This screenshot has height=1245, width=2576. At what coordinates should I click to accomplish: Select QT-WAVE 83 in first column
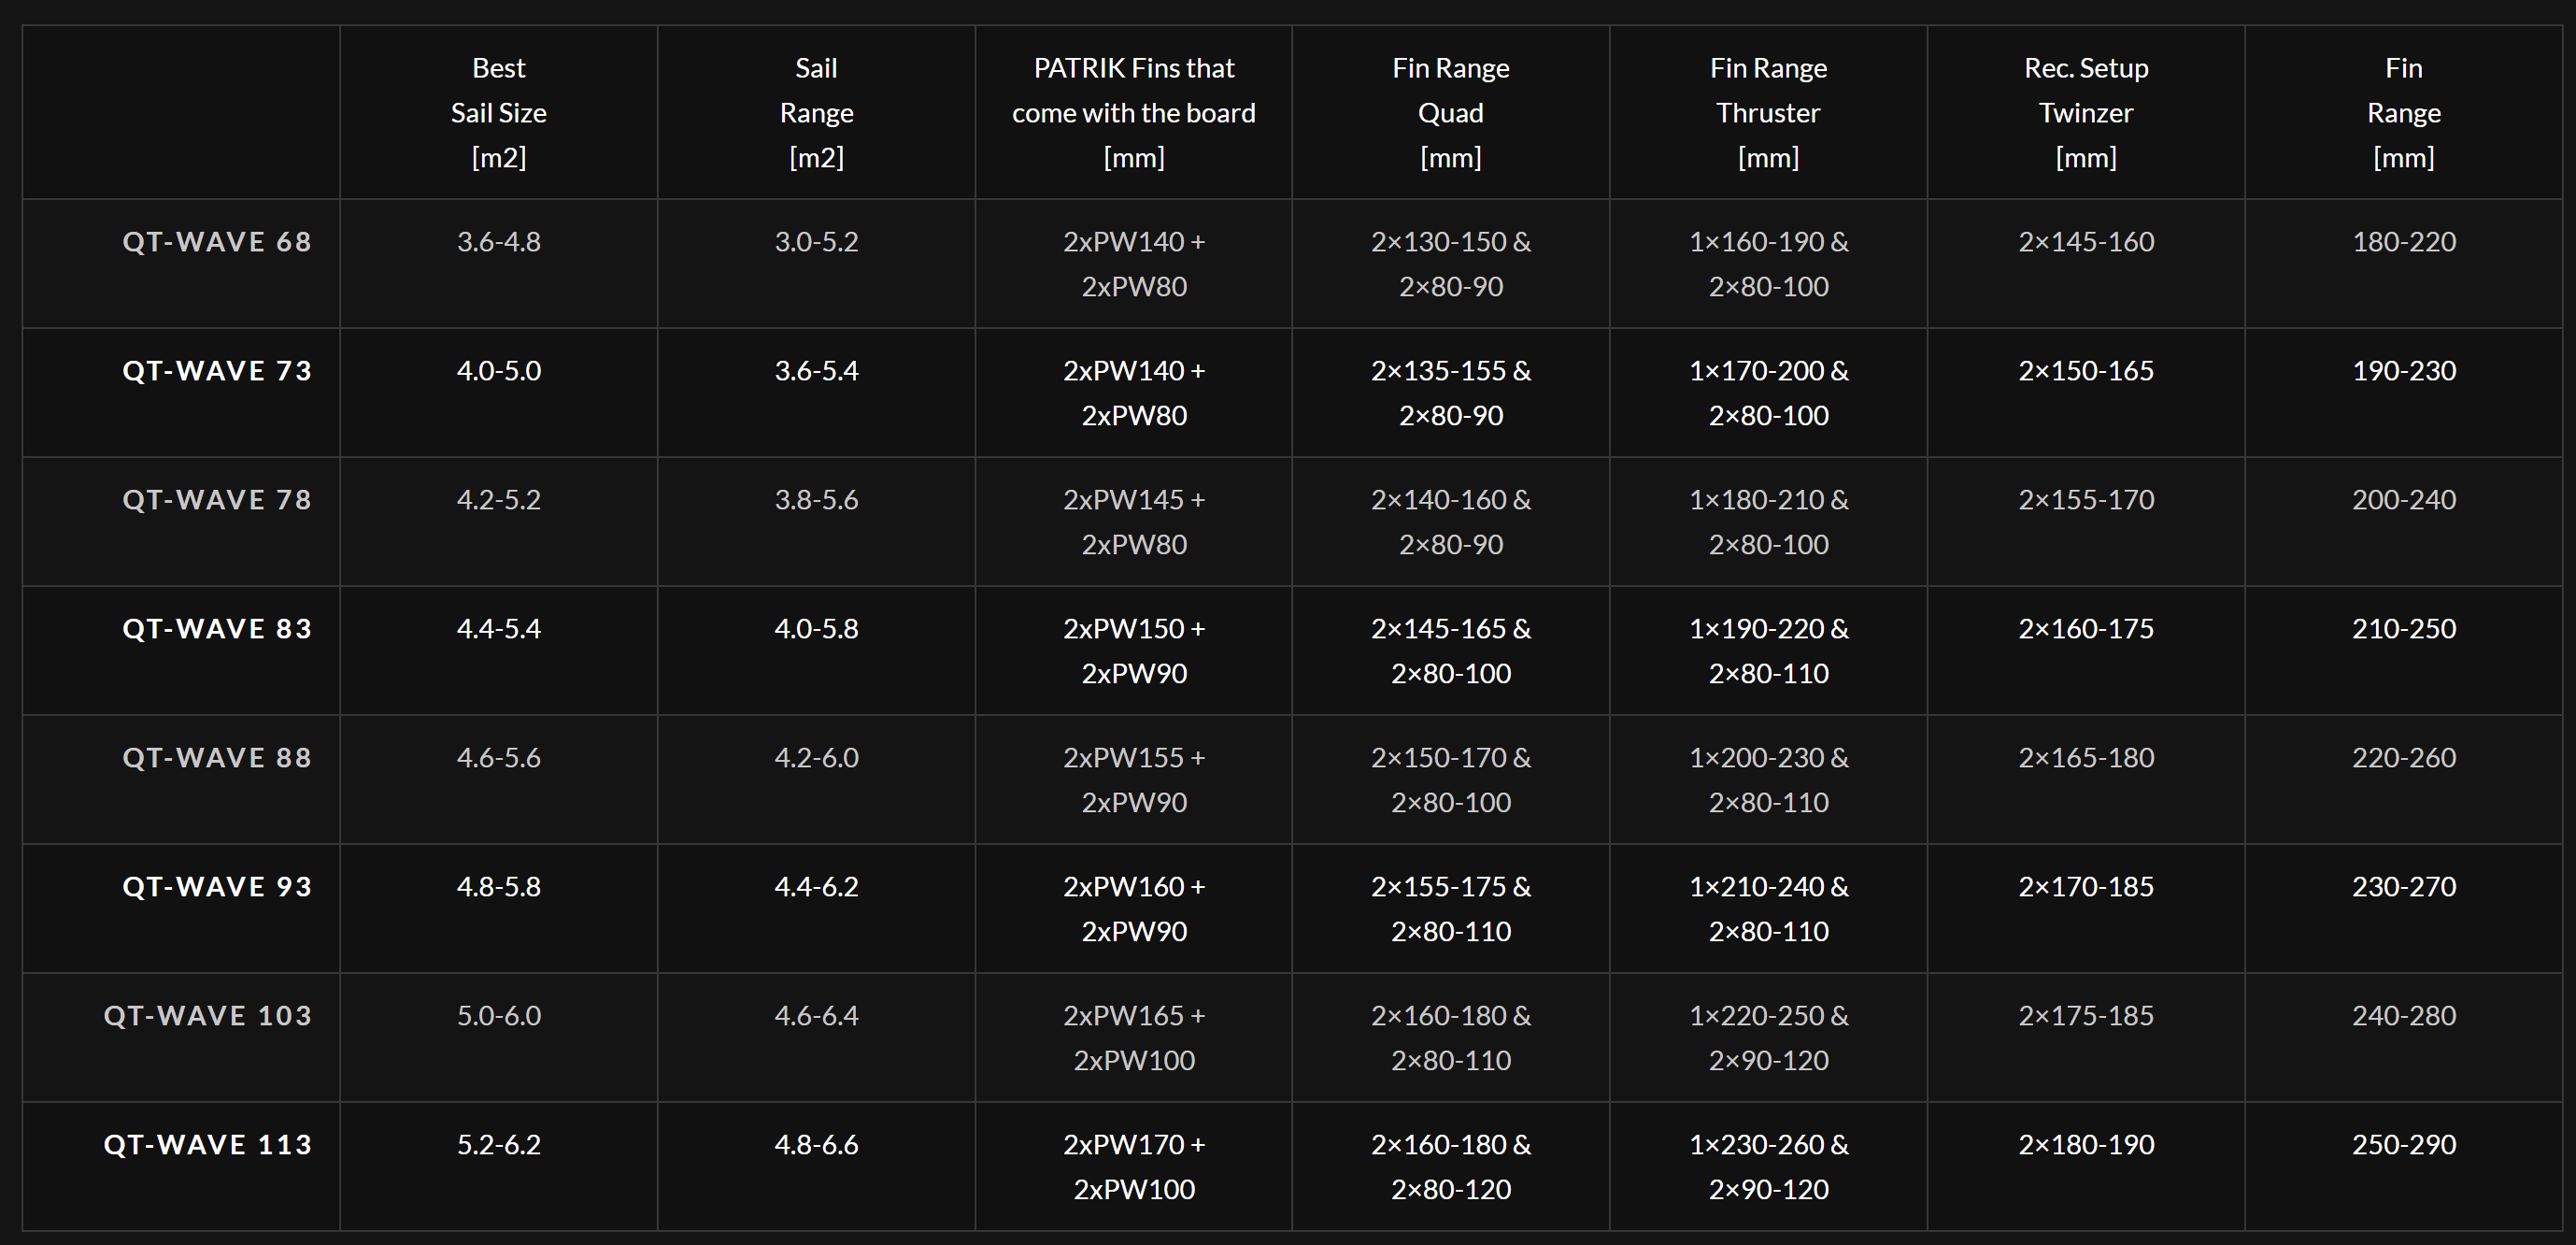[x=216, y=629]
